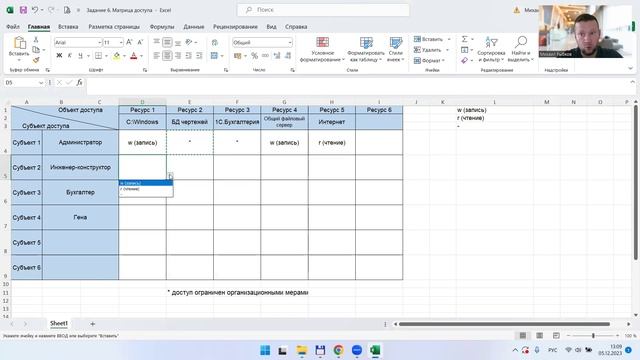Add a new sheet with the plus button
The height and width of the screenshot is (360, 640).
[x=93, y=324]
